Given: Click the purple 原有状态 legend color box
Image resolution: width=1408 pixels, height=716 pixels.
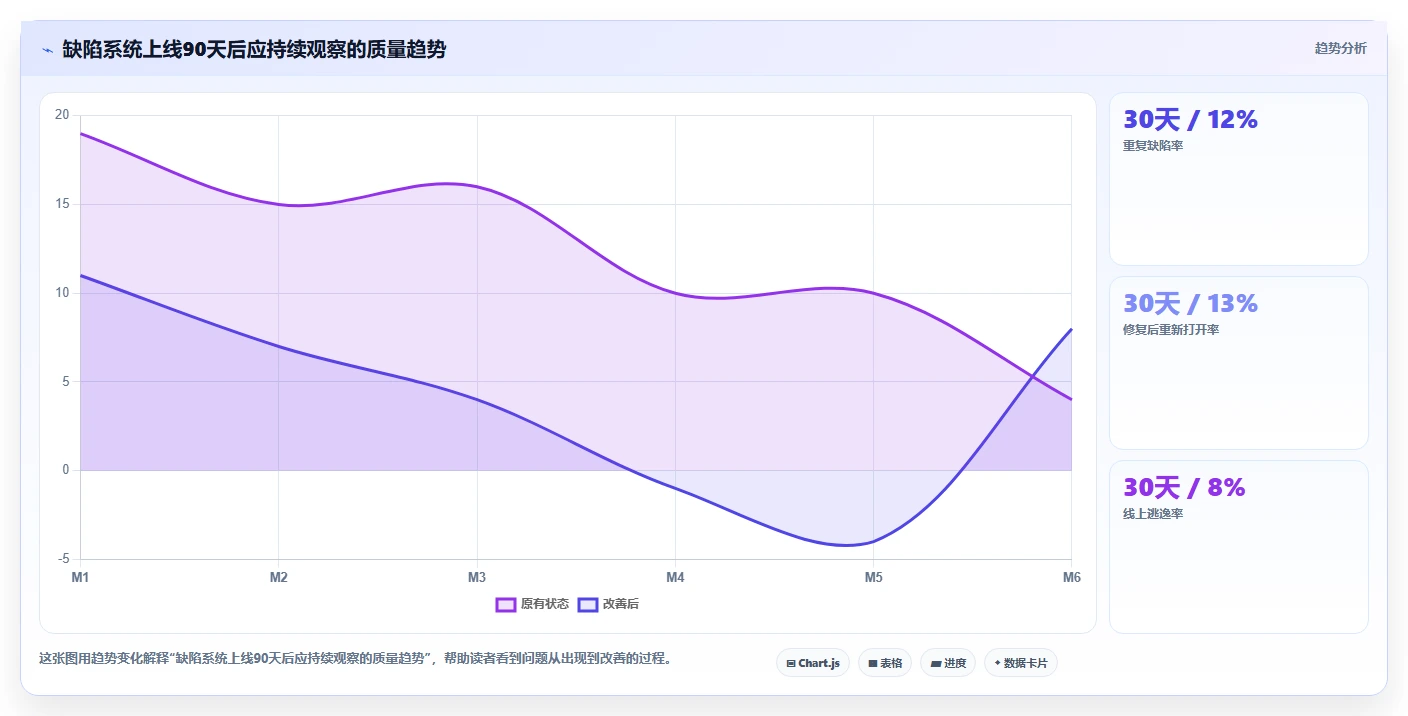Looking at the screenshot, I should point(506,604).
